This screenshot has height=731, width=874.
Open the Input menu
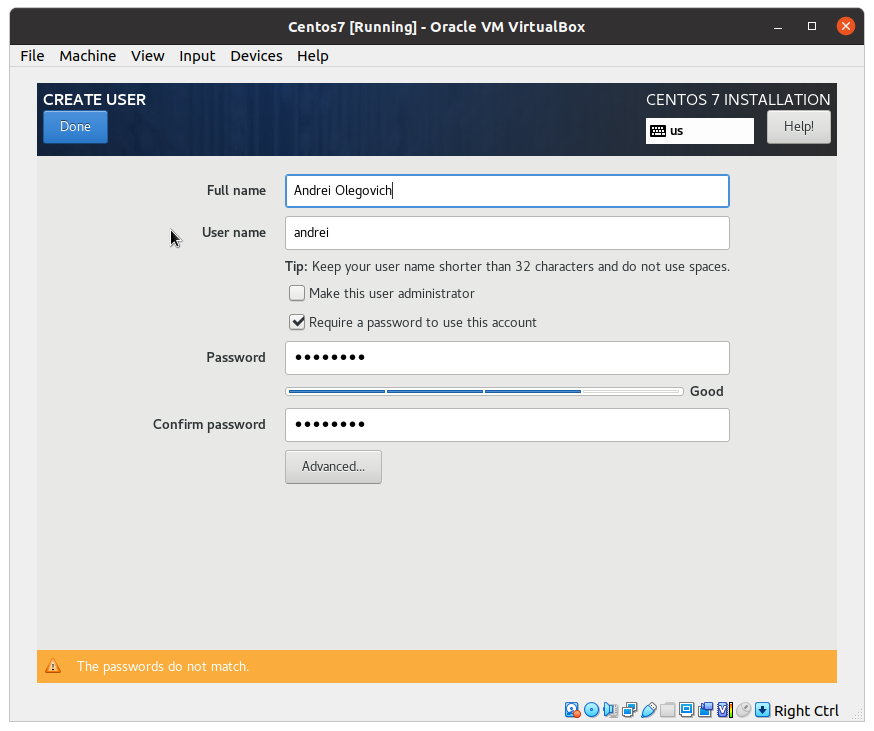coord(197,56)
